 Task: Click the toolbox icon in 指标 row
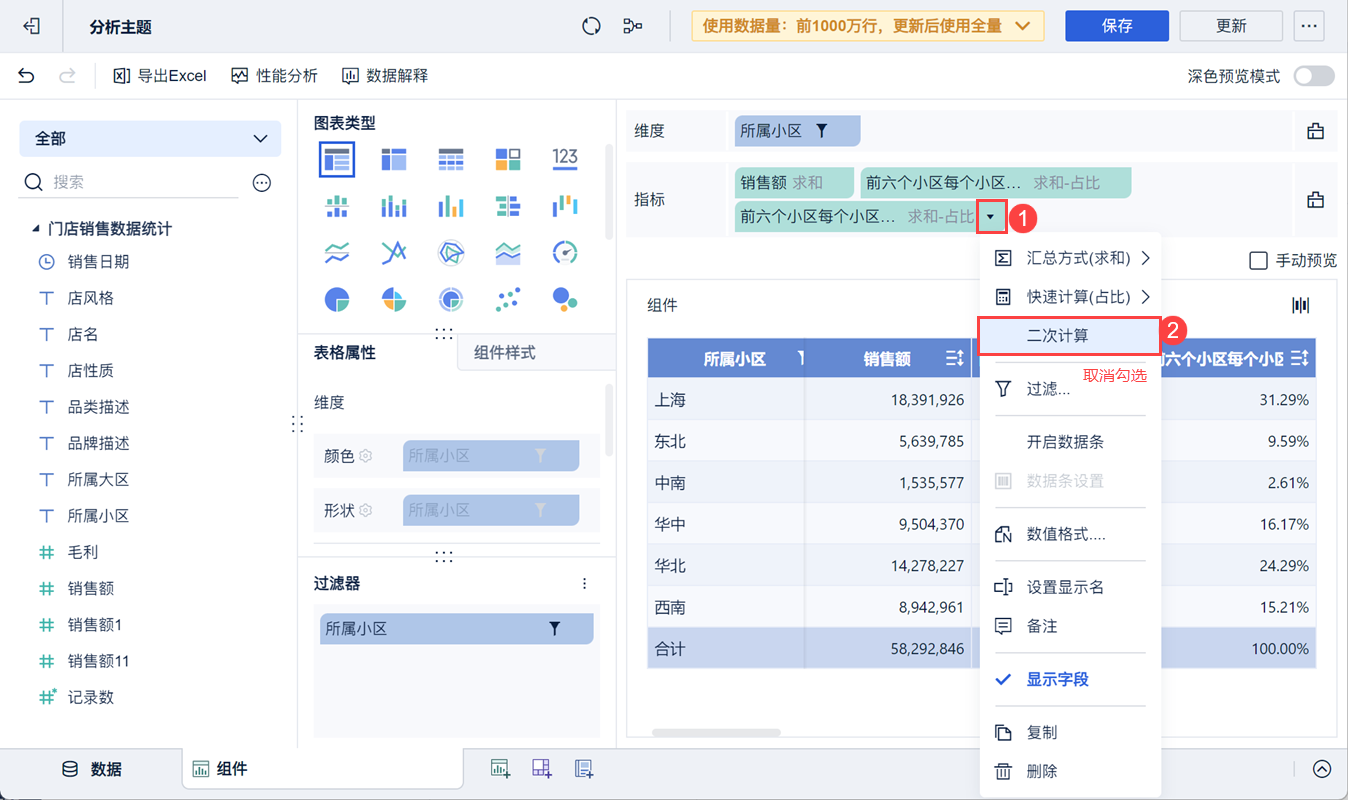point(1315,200)
